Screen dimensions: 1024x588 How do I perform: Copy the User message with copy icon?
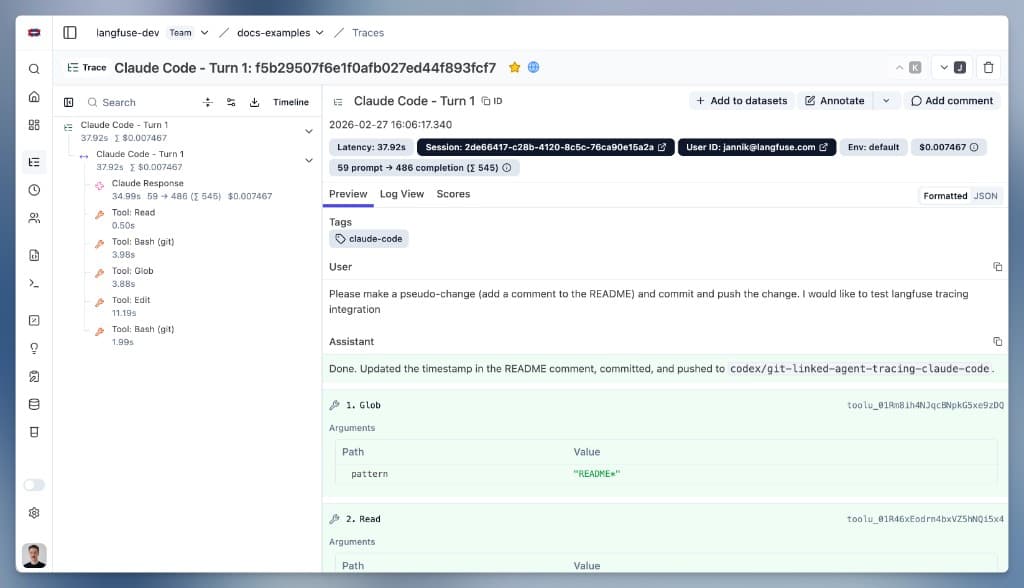tap(997, 267)
